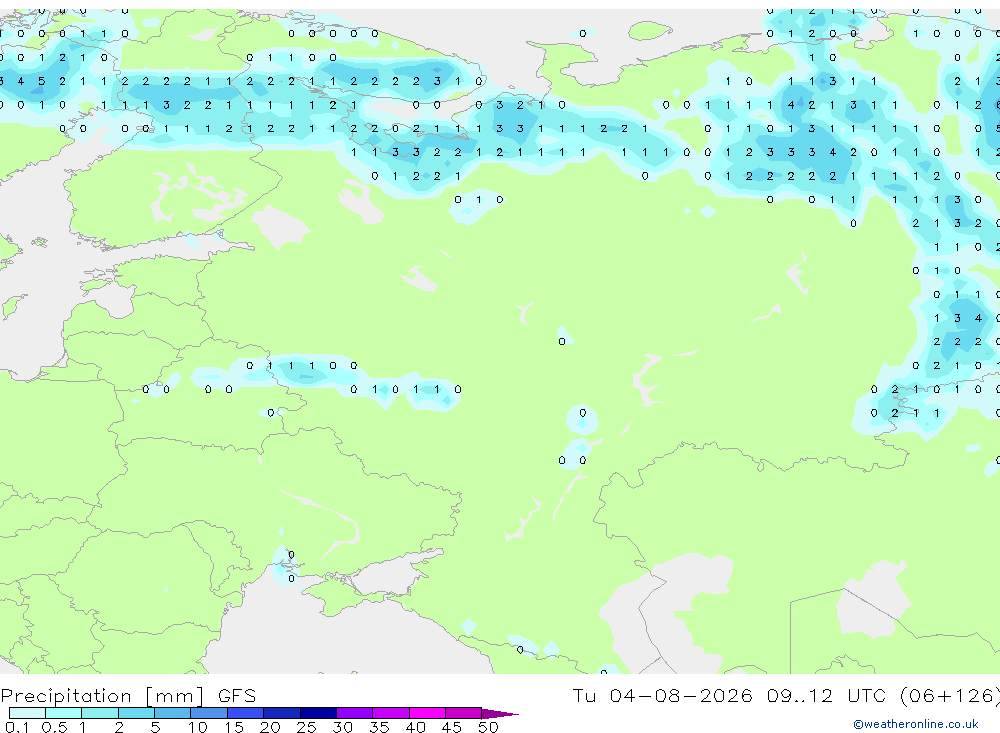Click legend label '0.1'
Screen dimensions: 1000x733
pos(17,727)
